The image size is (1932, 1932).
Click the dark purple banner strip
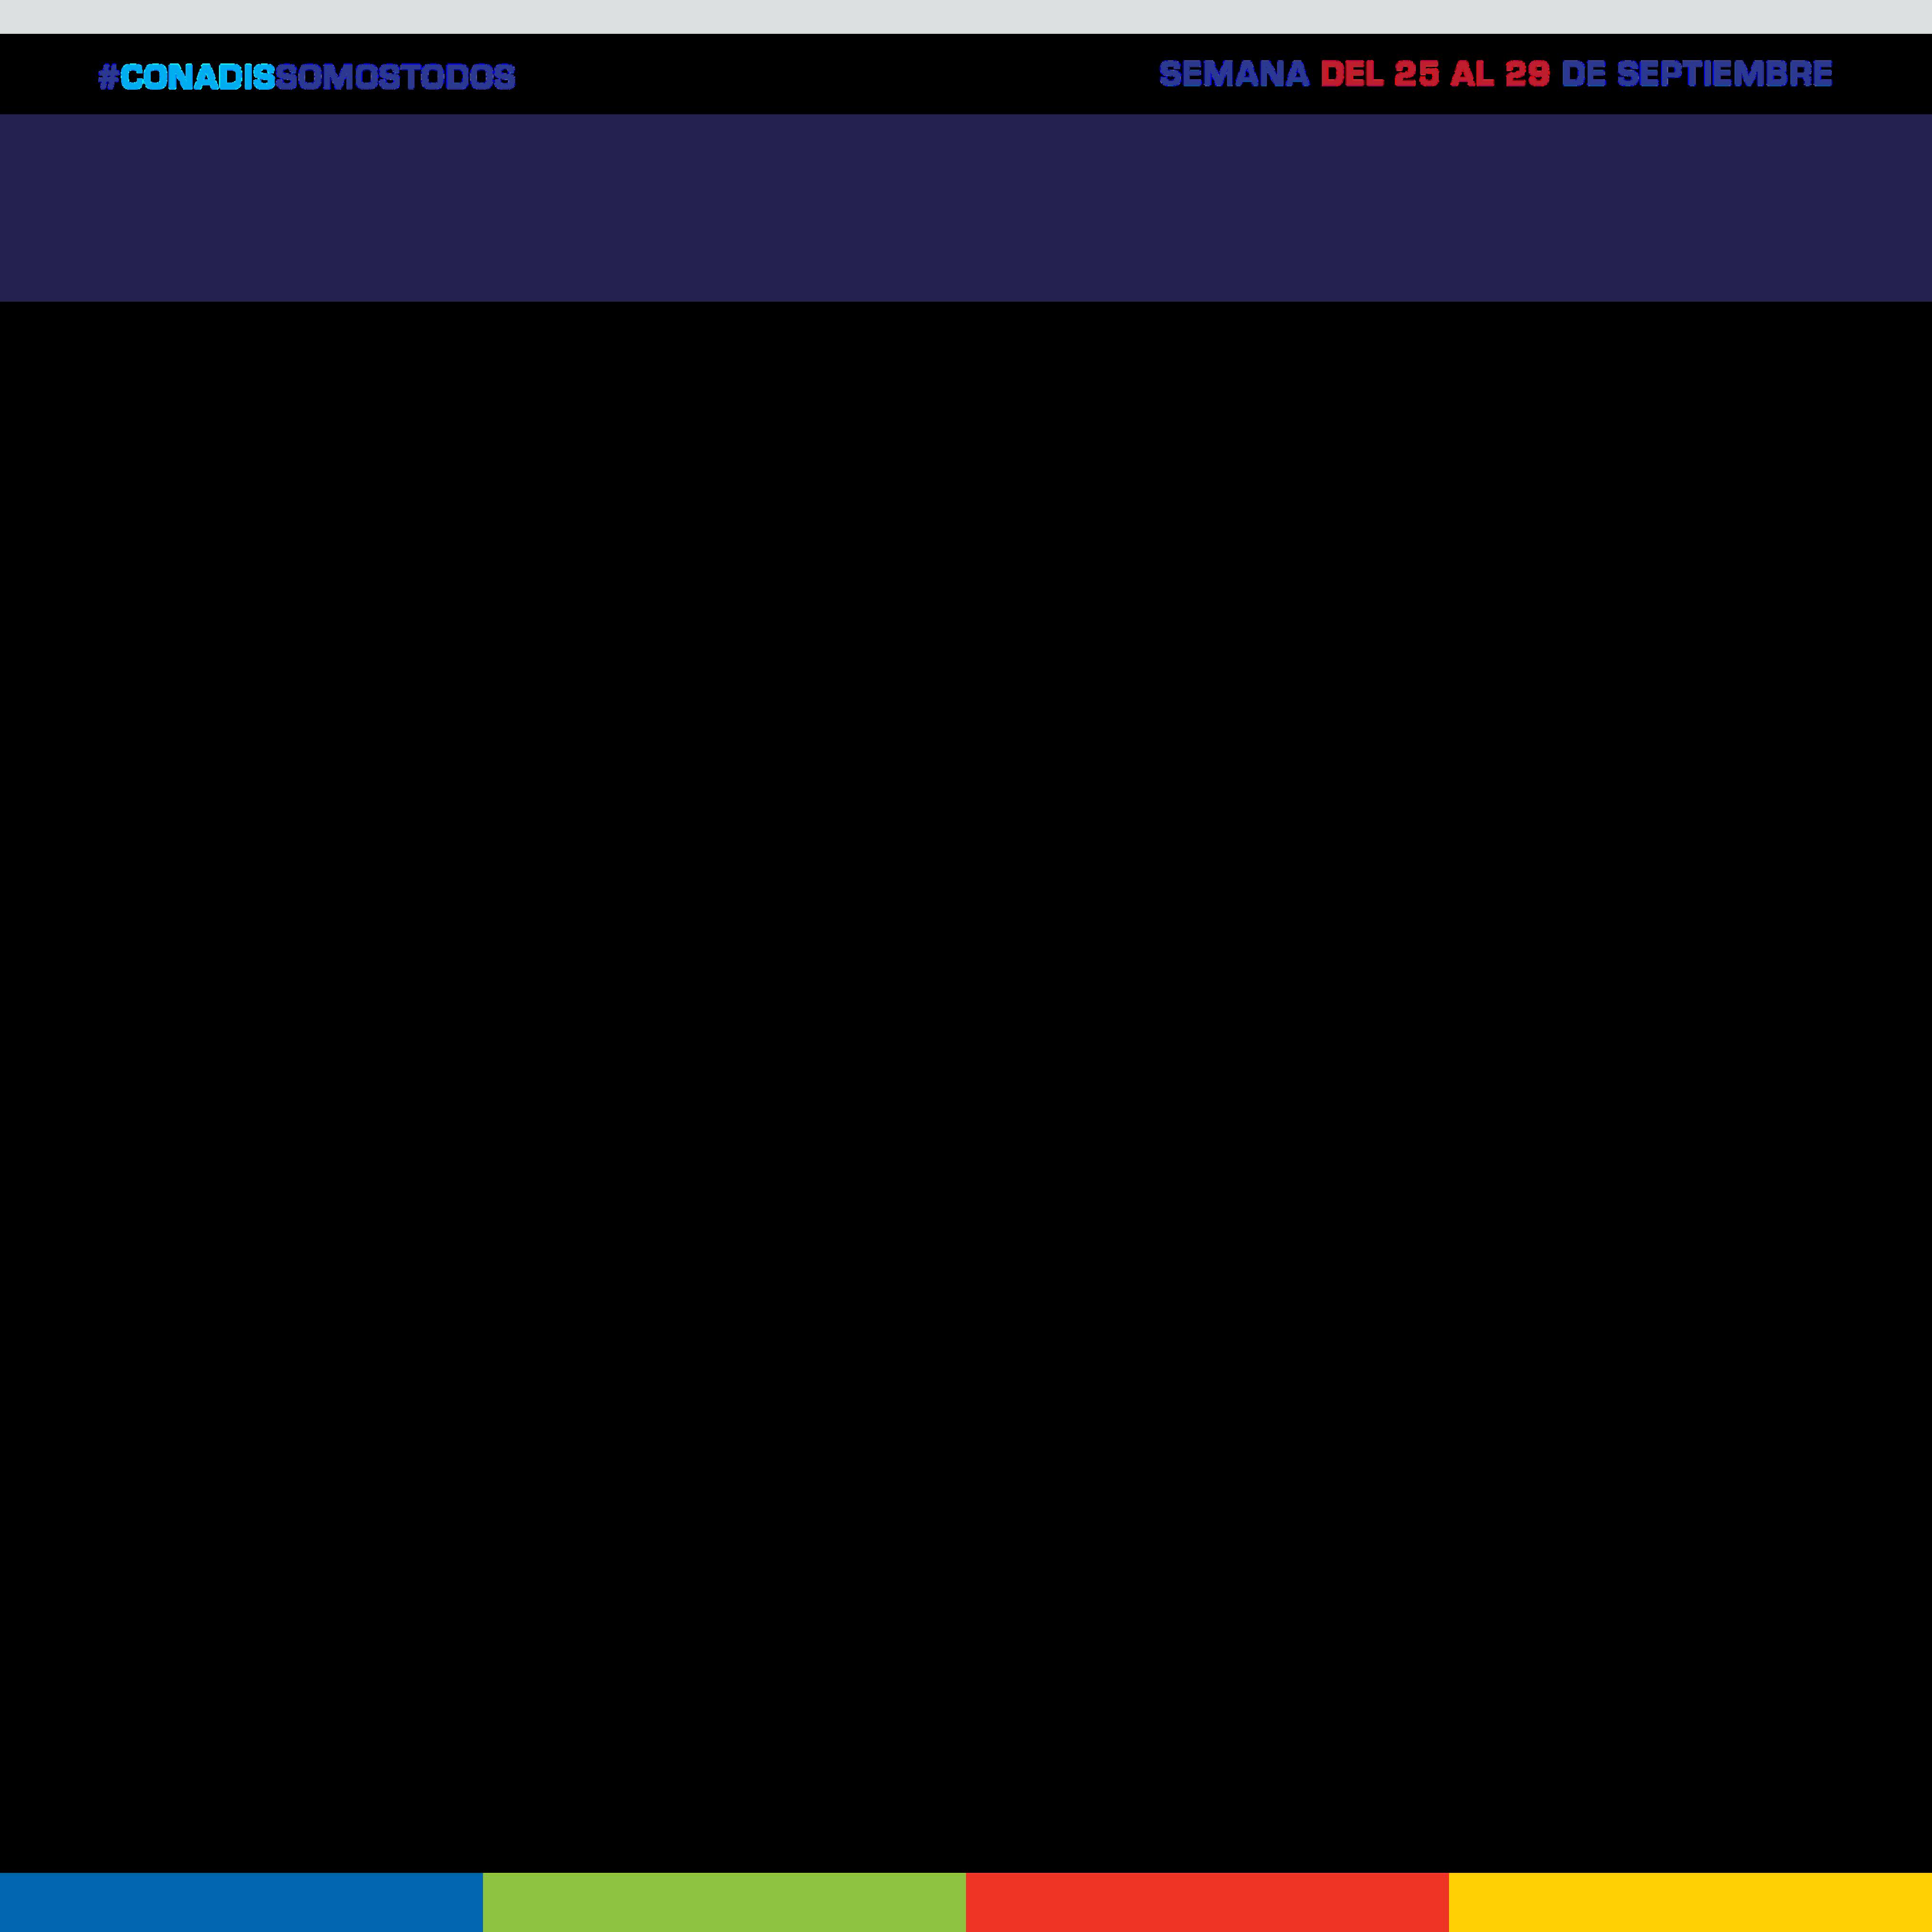pyautogui.click(x=966, y=207)
